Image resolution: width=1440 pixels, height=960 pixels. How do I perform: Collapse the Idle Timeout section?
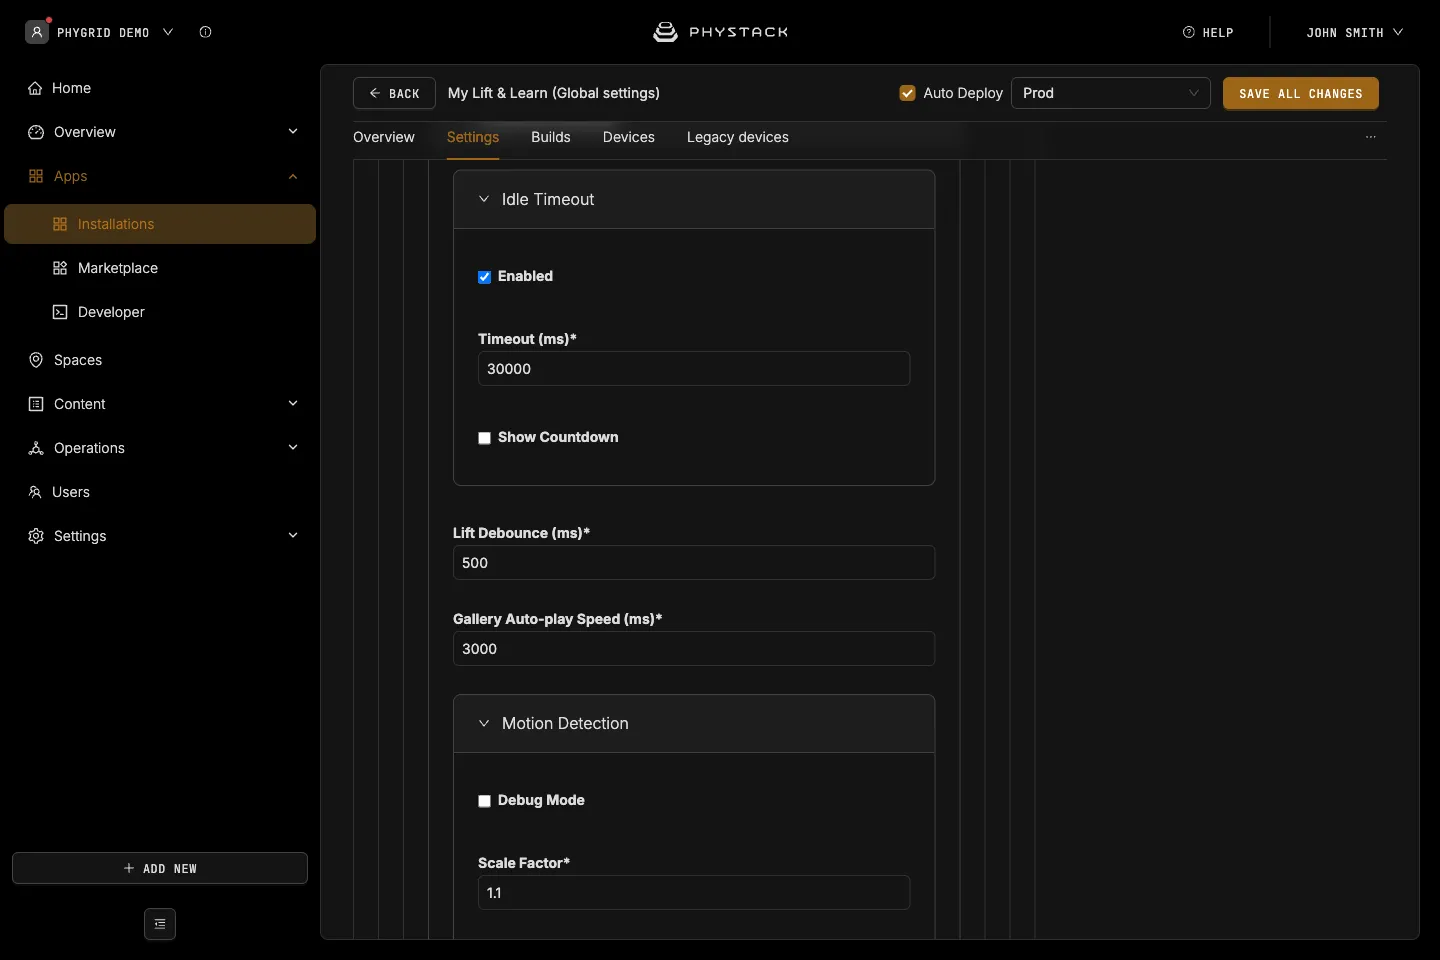[x=484, y=199]
